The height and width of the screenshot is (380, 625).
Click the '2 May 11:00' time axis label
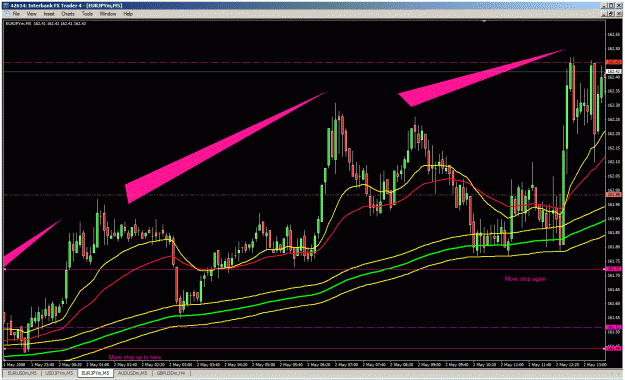(x=512, y=364)
